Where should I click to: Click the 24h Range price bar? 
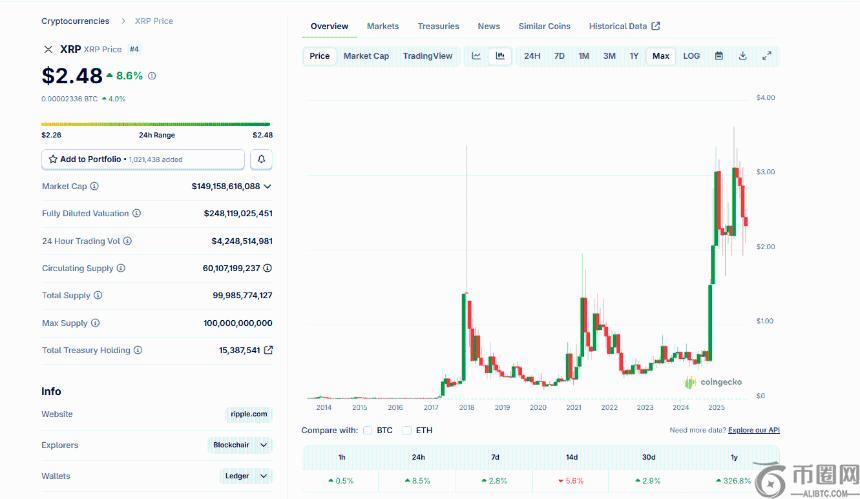(x=156, y=125)
